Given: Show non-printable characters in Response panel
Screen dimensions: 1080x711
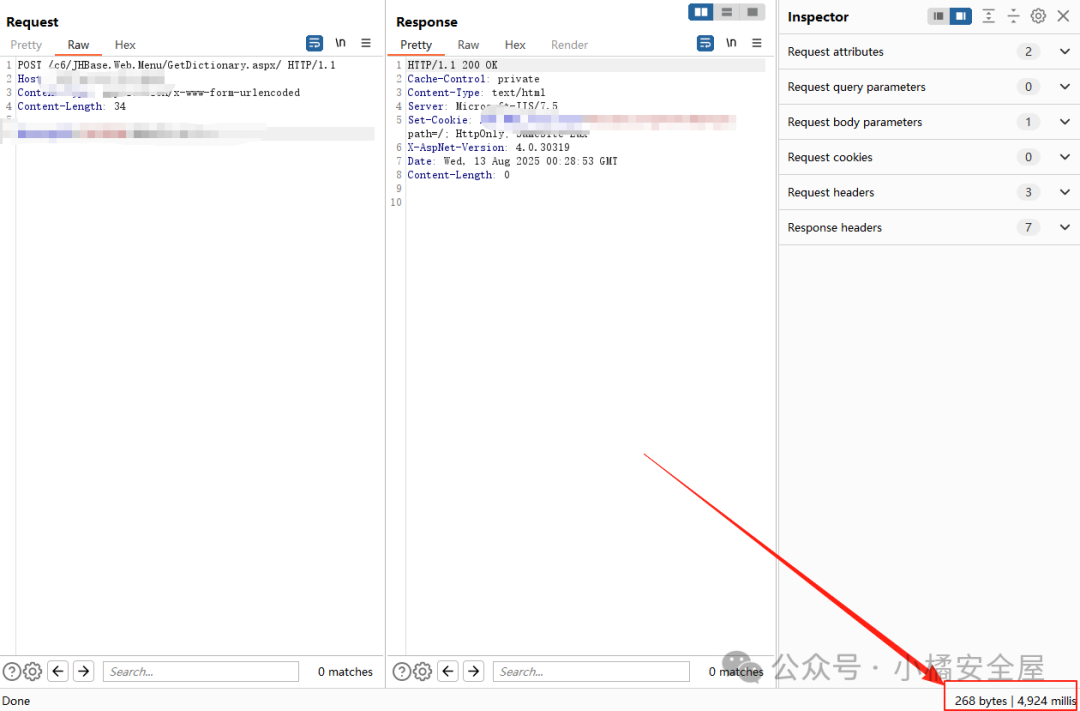Looking at the screenshot, I should point(731,43).
